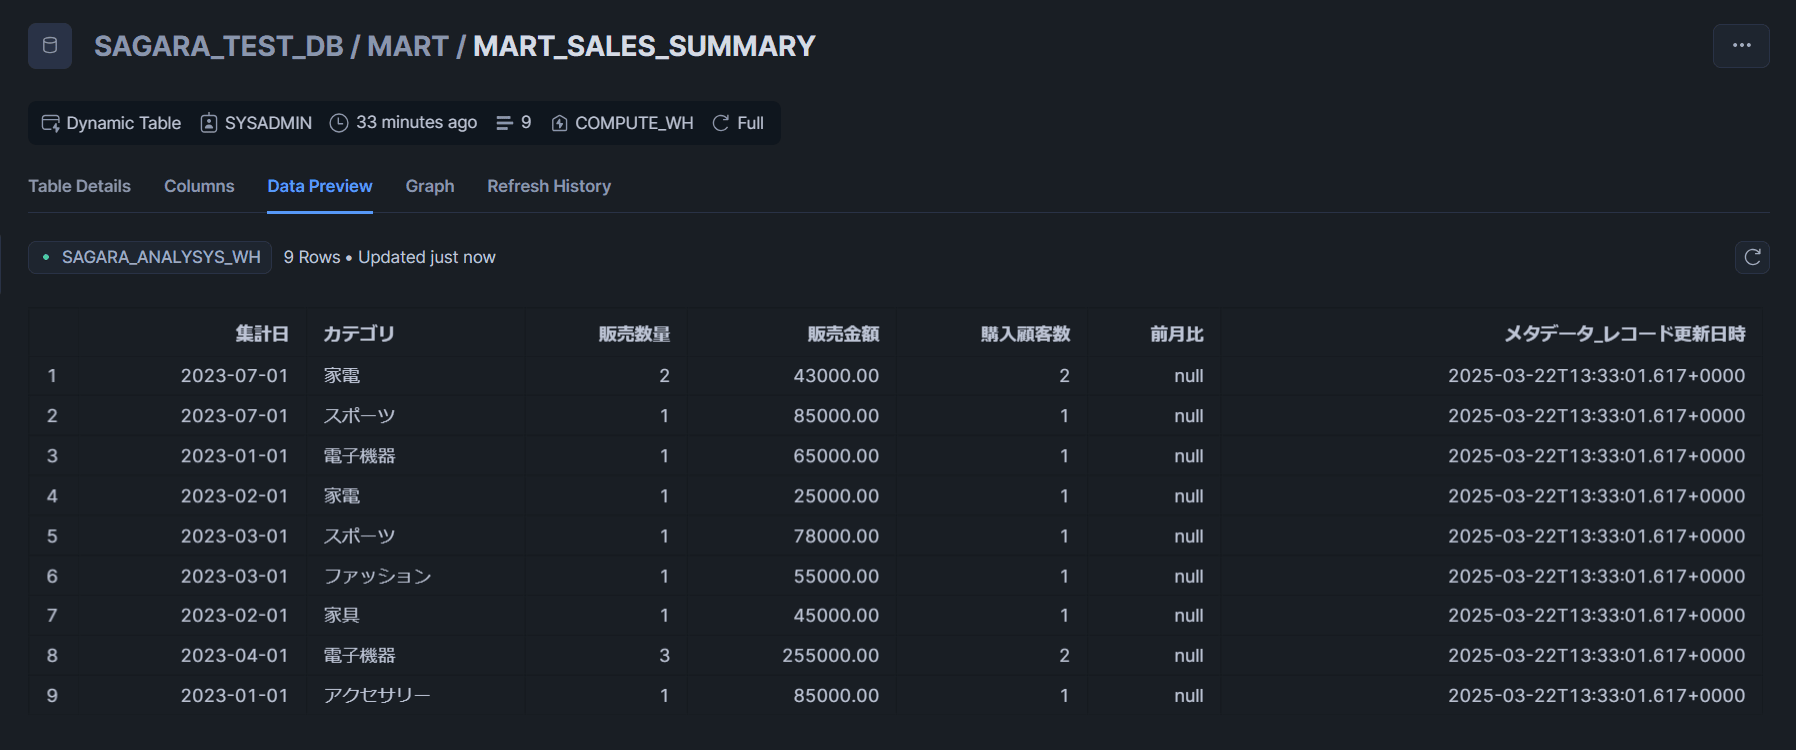Select the 78000.00 sales amount cell
This screenshot has height=750, width=1796.
click(836, 536)
